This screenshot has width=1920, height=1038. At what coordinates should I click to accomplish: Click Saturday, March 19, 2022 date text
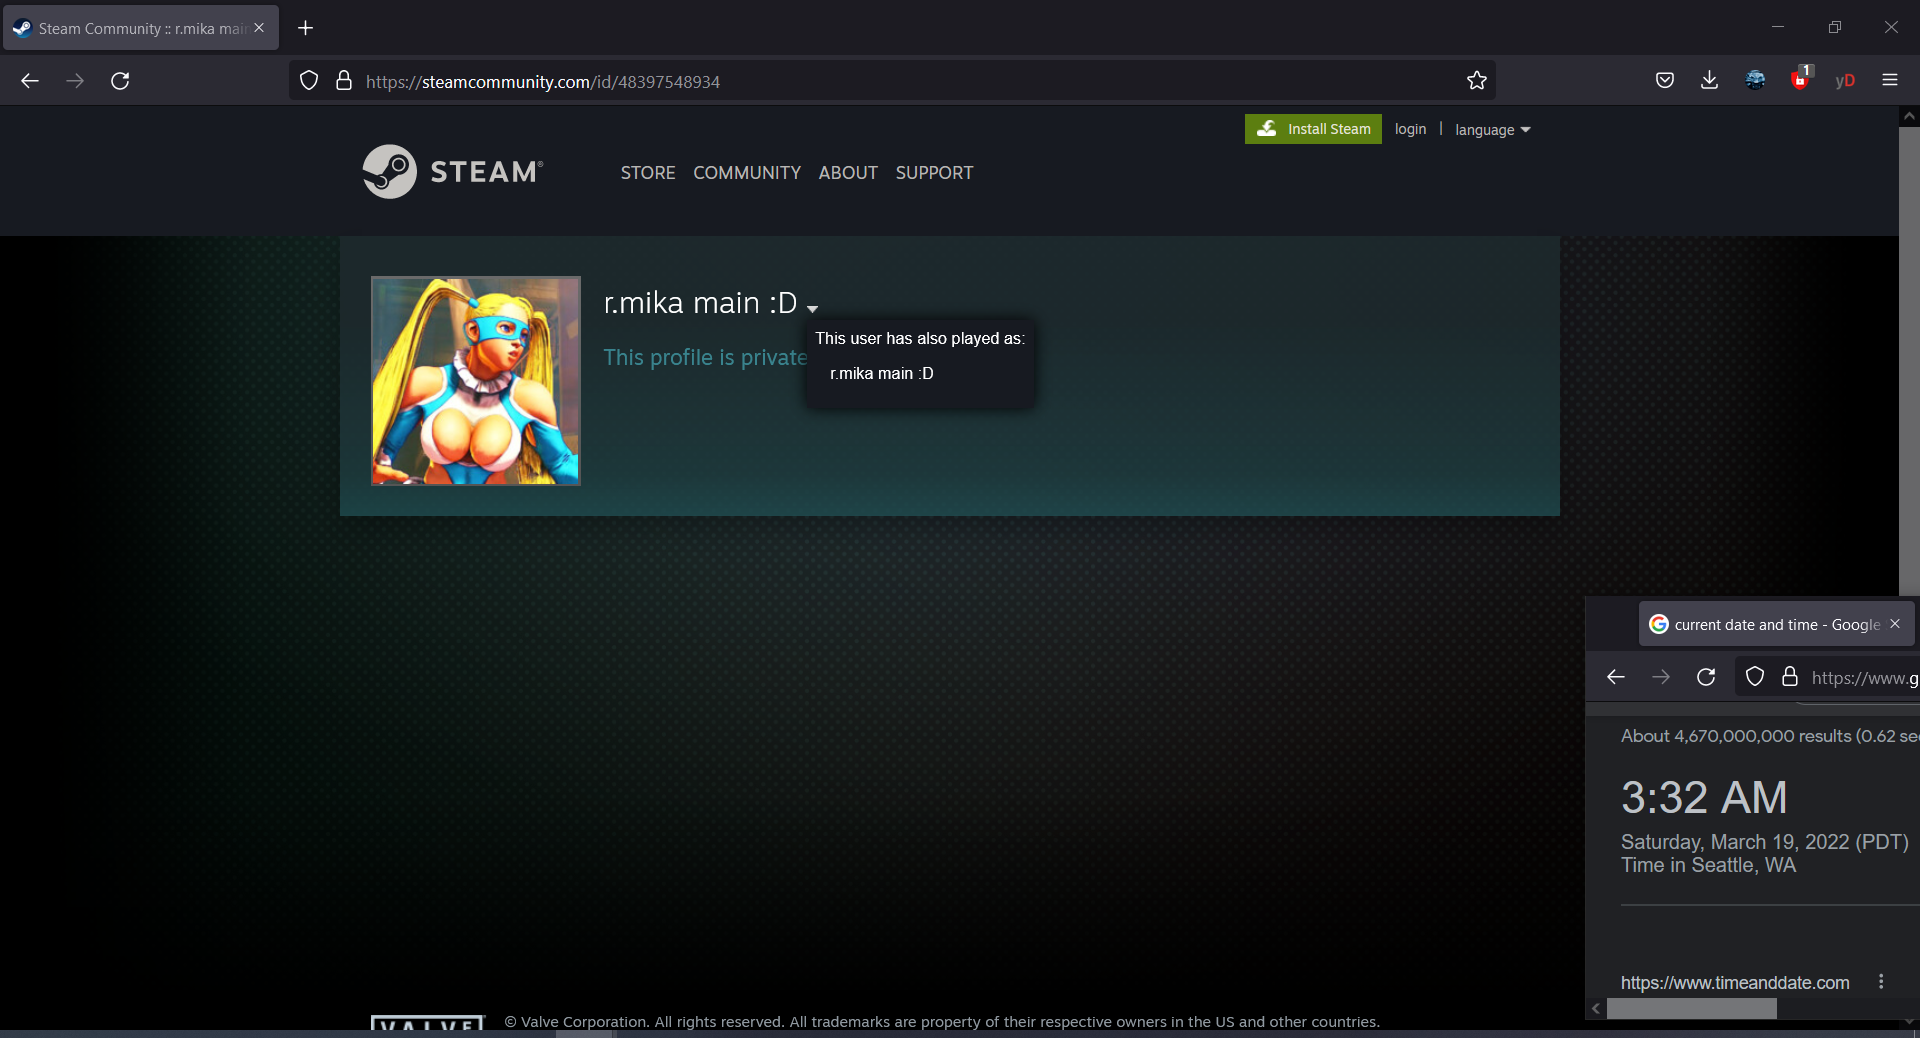click(x=1765, y=842)
